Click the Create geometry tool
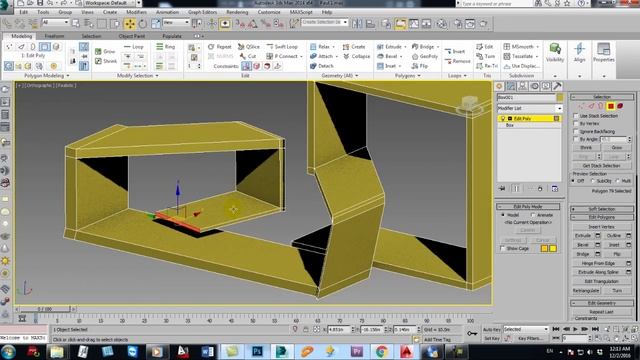The width and height of the screenshot is (640, 360). pyautogui.click(x=354, y=47)
